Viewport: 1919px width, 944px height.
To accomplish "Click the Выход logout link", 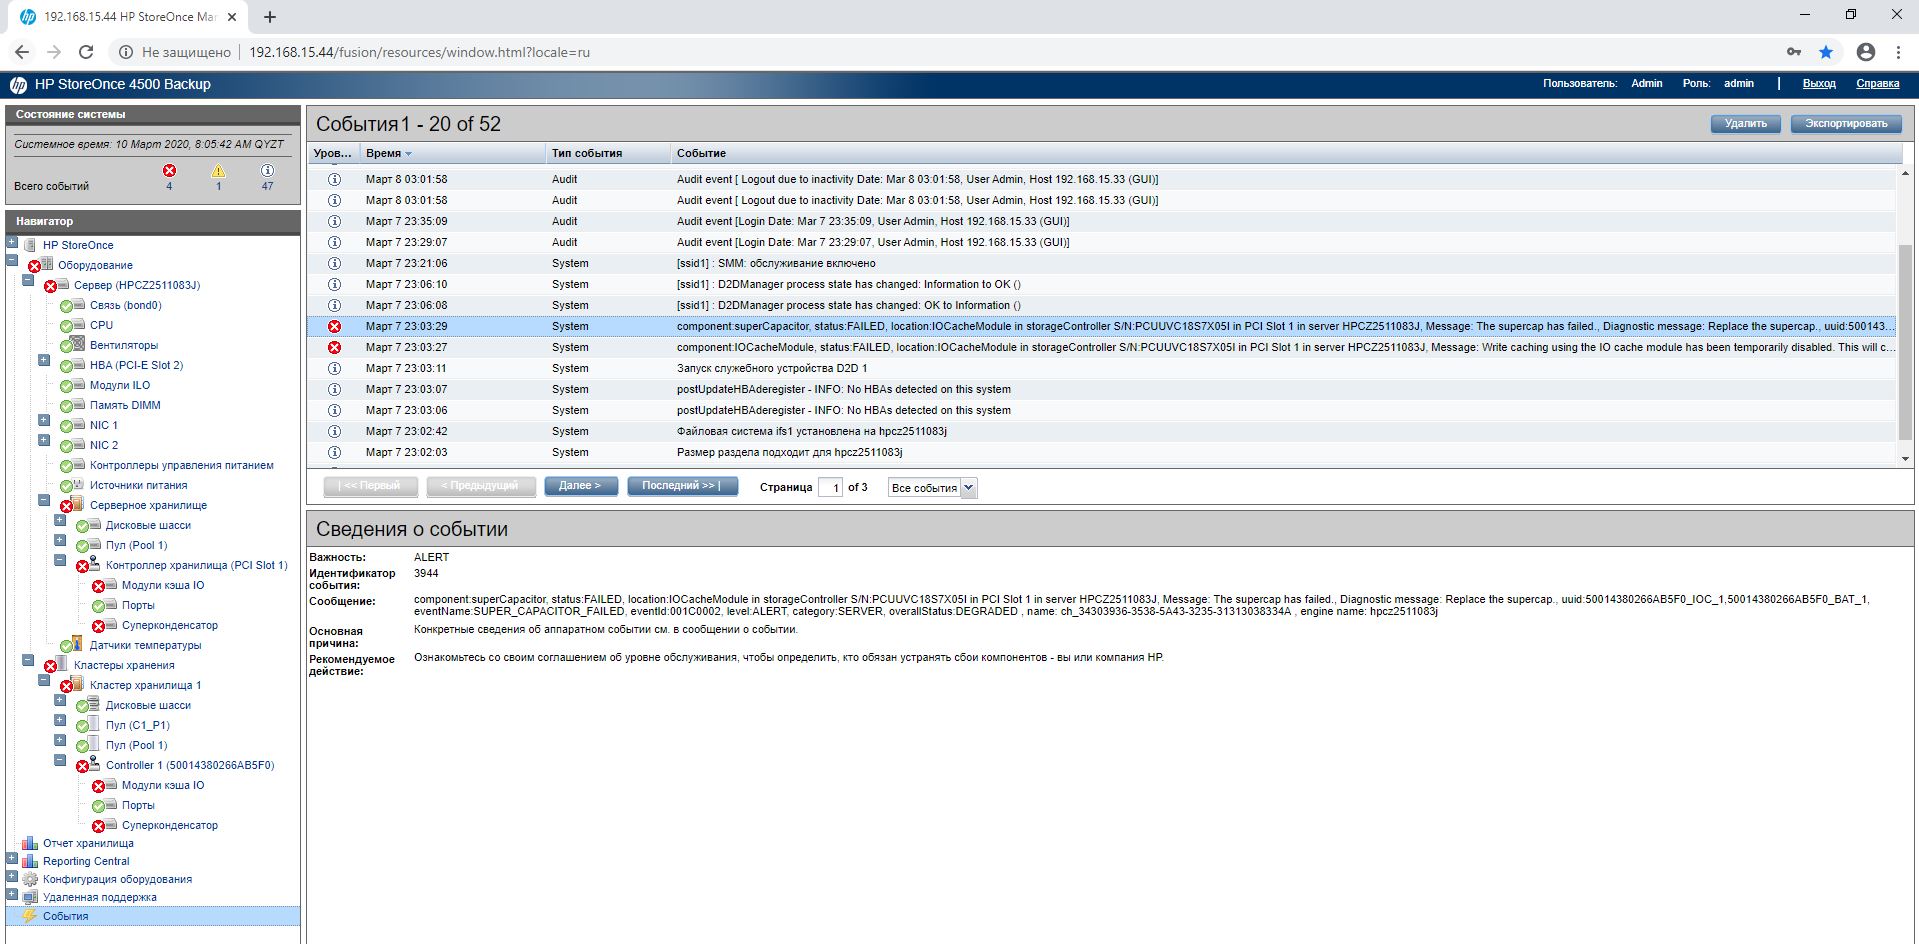I will tap(1818, 84).
